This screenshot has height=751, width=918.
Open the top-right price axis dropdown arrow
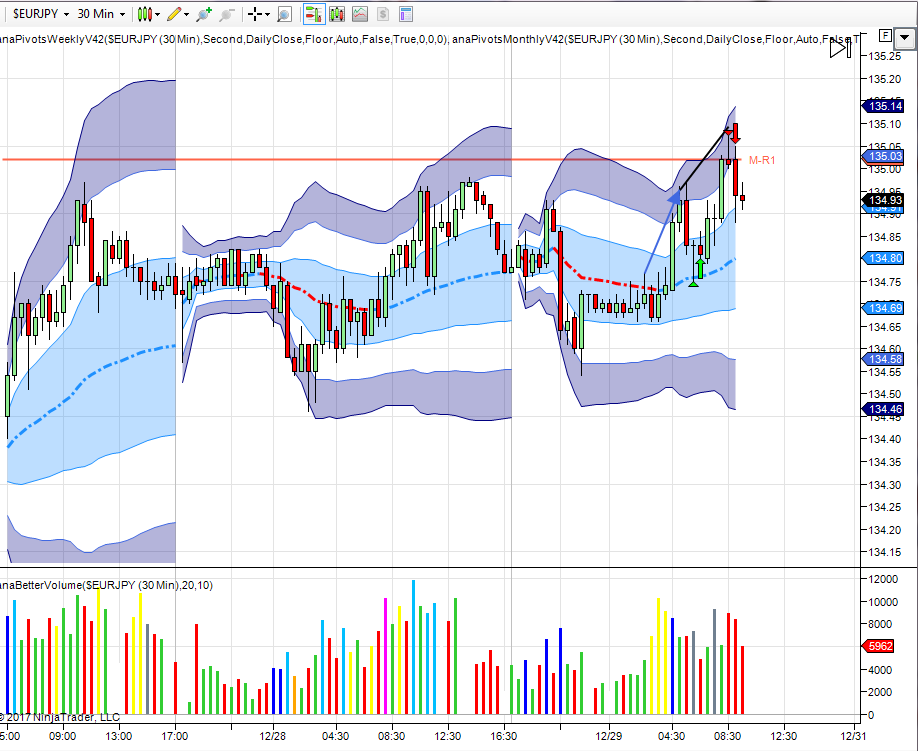(905, 39)
